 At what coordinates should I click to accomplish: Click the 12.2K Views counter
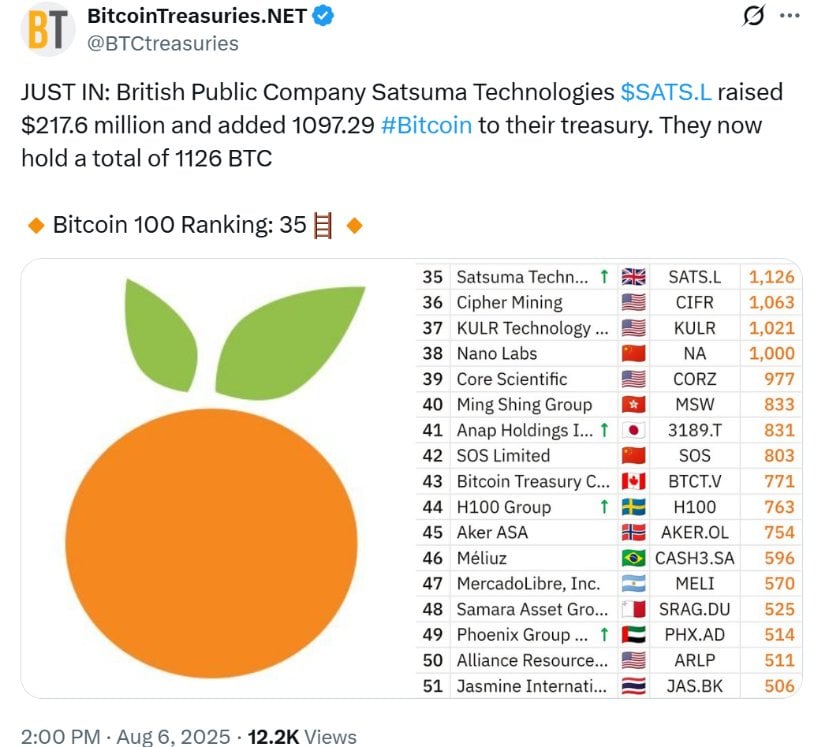point(302,736)
